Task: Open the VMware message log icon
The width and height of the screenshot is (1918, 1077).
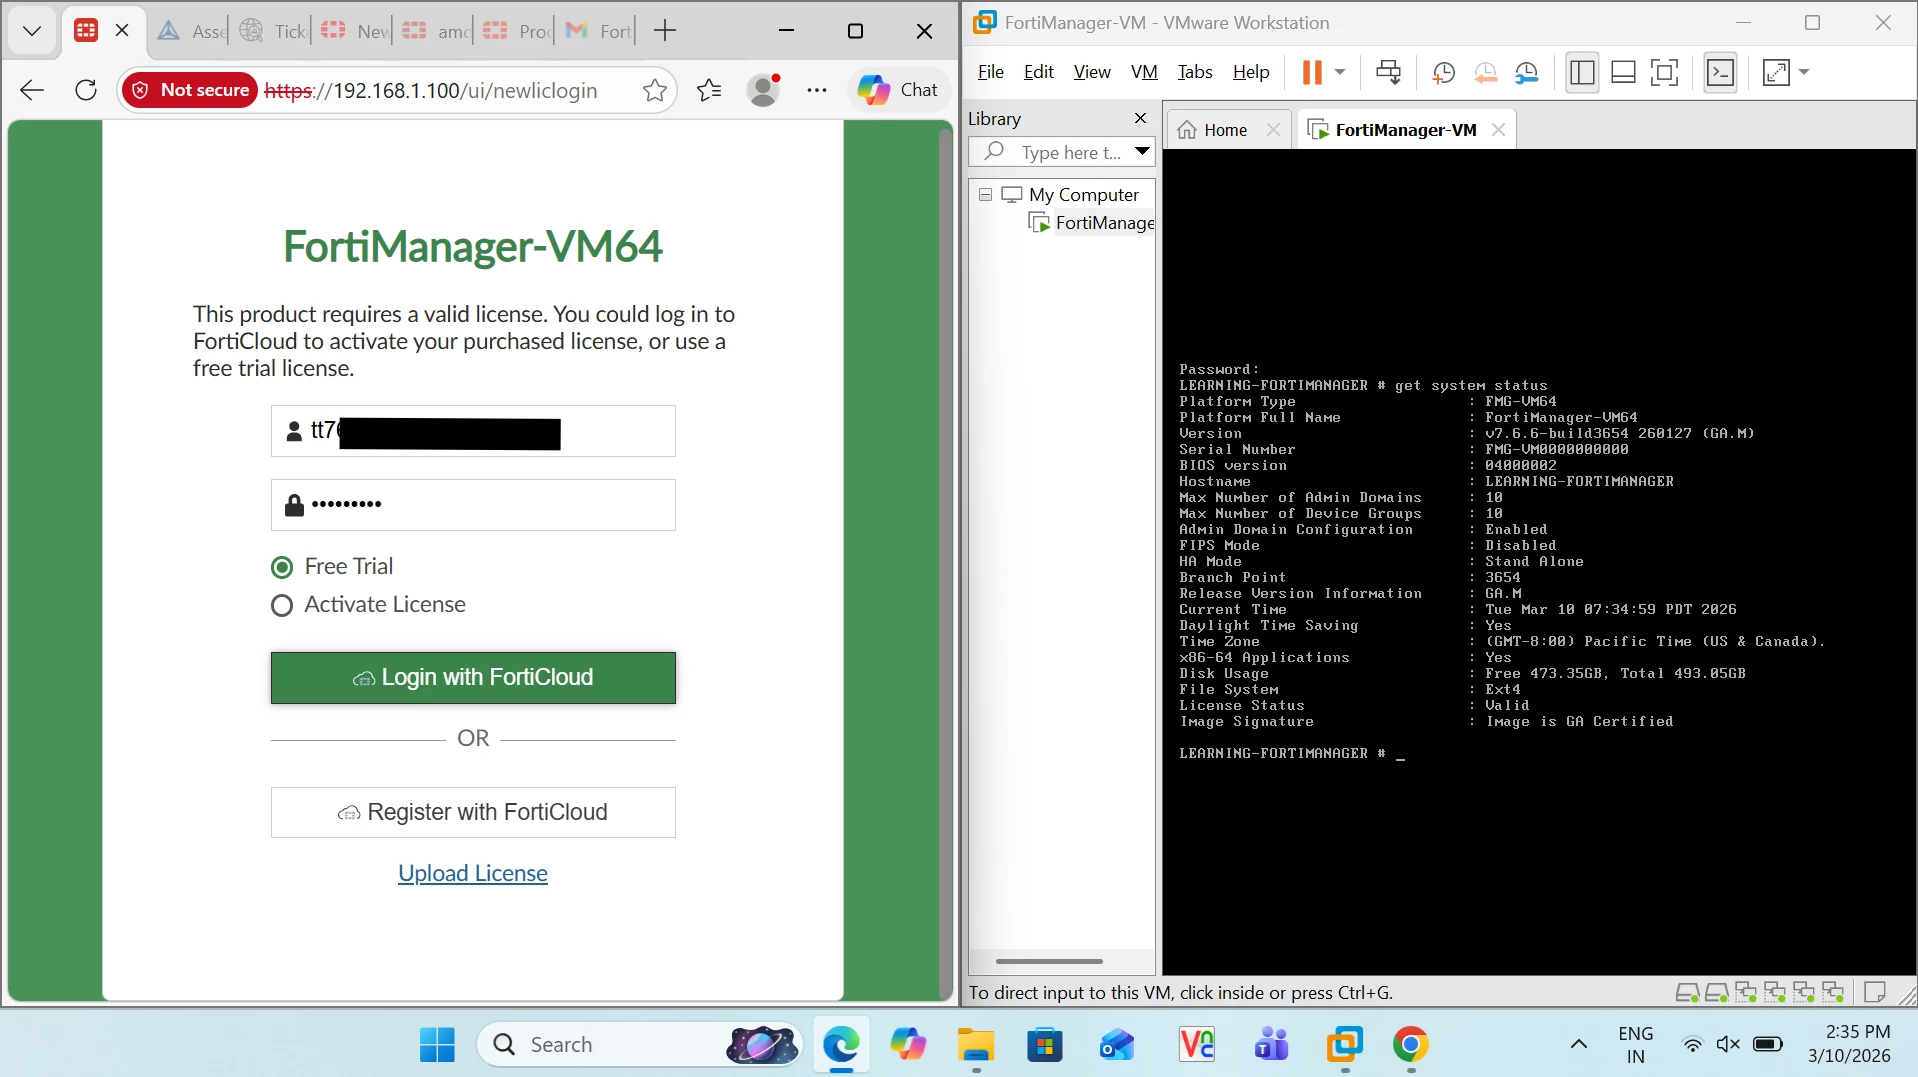Action: tap(1875, 992)
